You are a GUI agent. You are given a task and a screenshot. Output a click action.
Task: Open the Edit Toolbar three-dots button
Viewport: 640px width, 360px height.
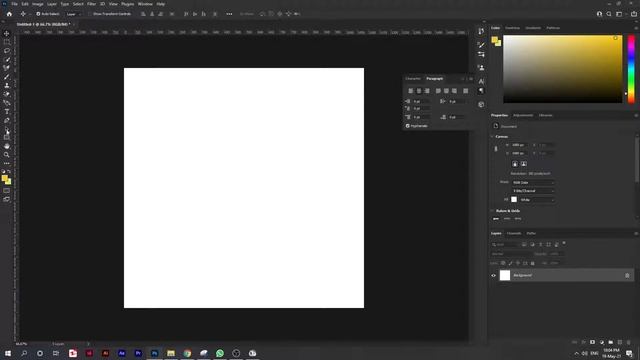click(x=7, y=163)
